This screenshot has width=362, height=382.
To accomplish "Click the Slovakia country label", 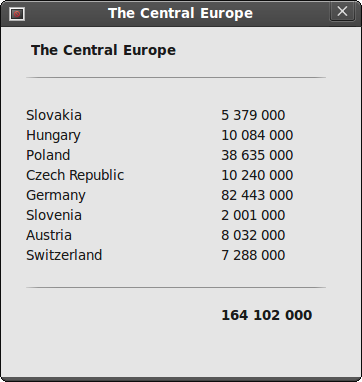I will pos(54,115).
